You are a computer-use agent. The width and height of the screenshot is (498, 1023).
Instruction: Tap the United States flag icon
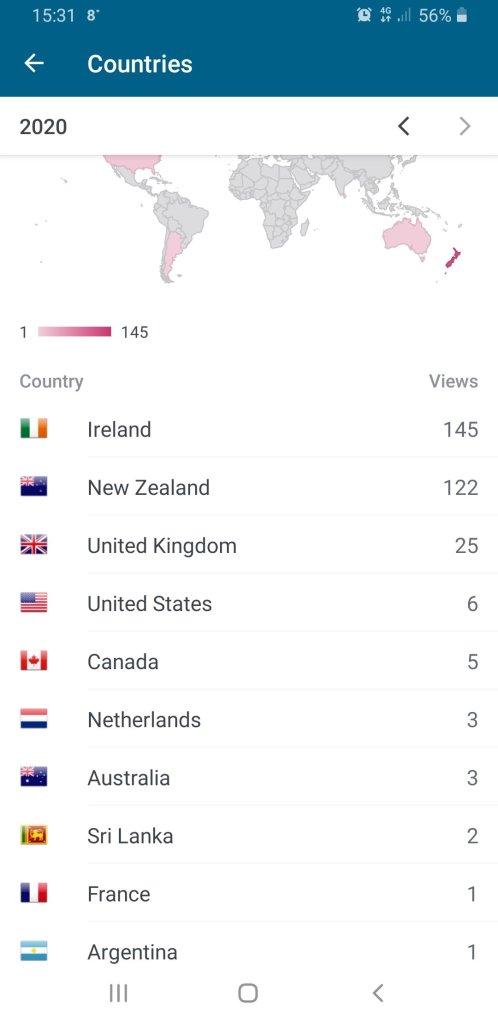tap(33, 603)
